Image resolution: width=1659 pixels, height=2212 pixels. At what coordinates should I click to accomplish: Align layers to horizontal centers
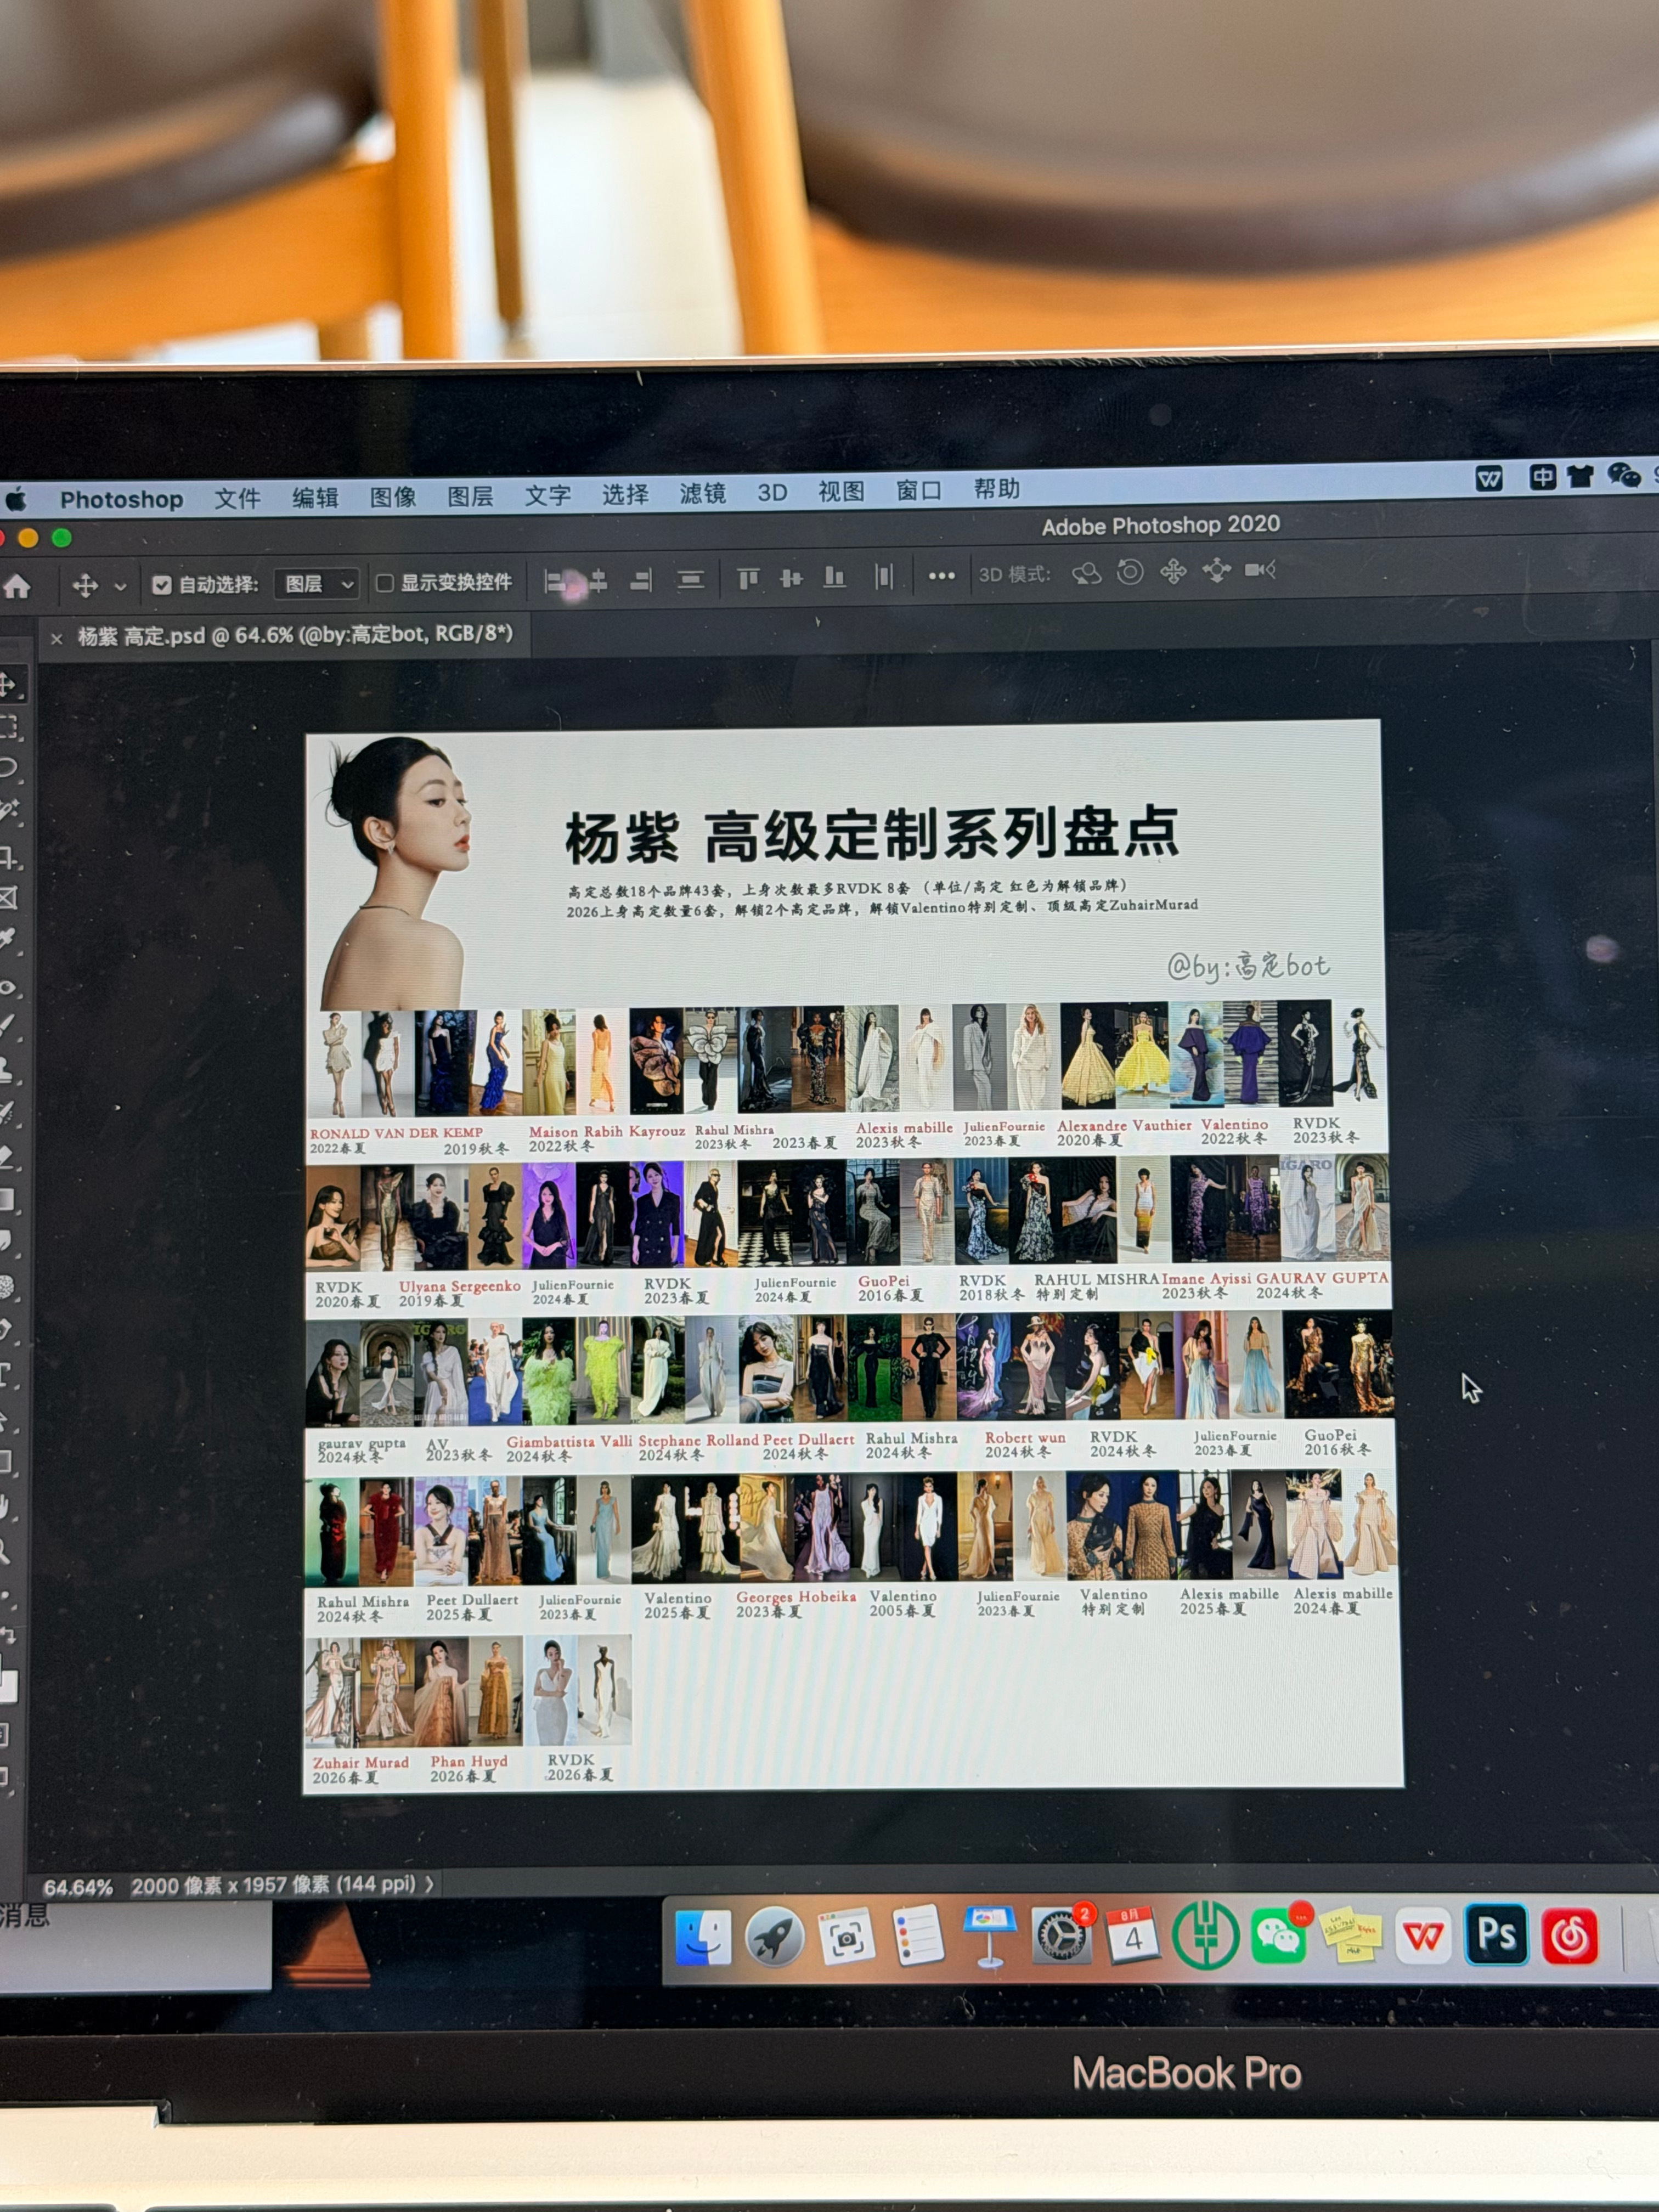[598, 580]
